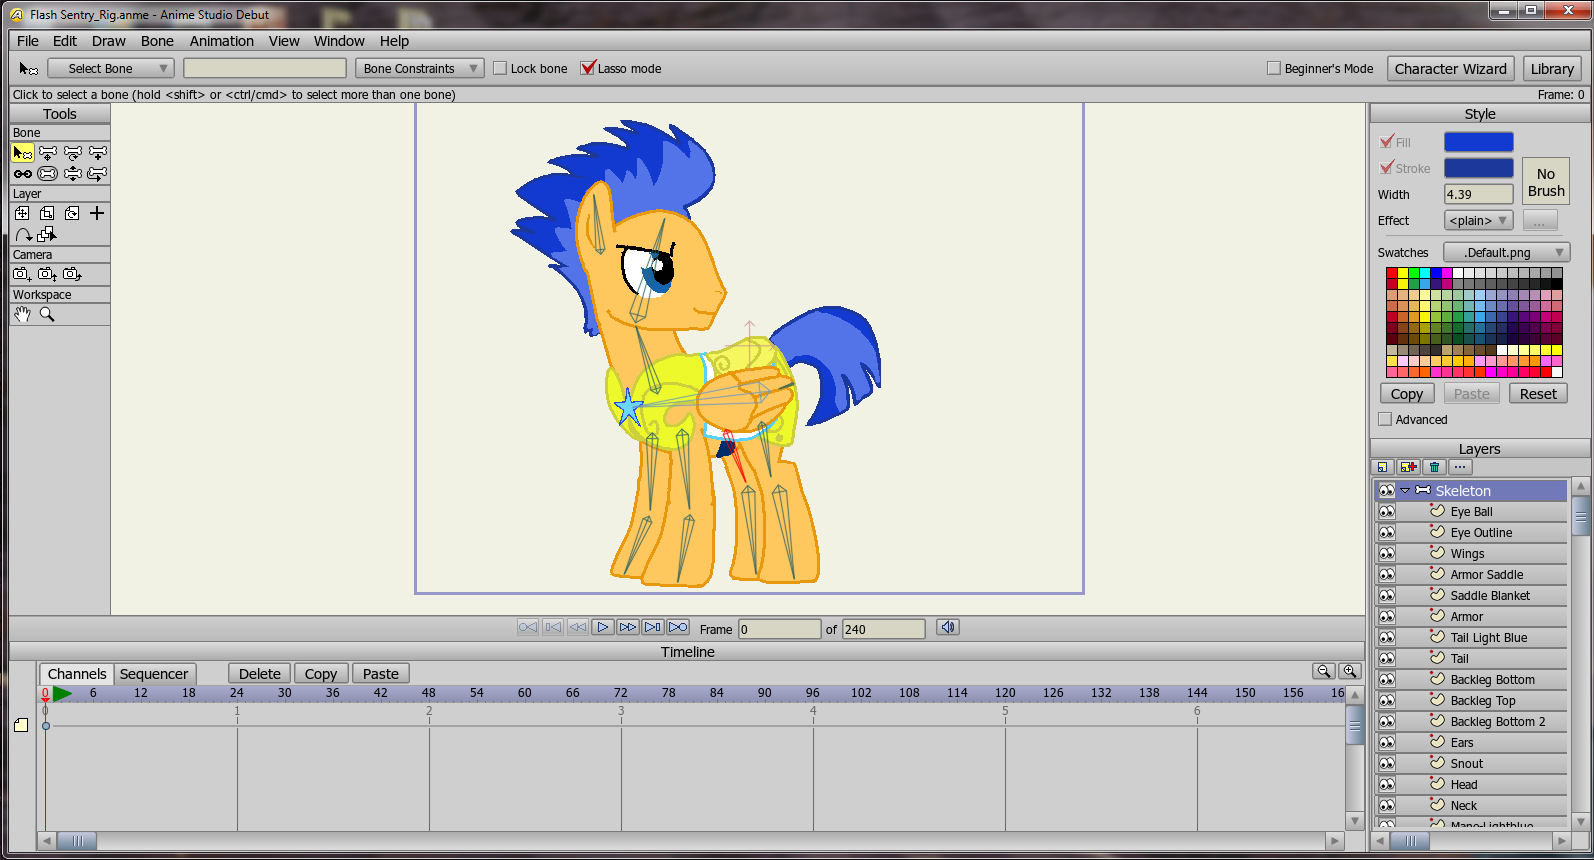Image resolution: width=1594 pixels, height=860 pixels.
Task: Switch to the Channels tab
Action: point(77,674)
